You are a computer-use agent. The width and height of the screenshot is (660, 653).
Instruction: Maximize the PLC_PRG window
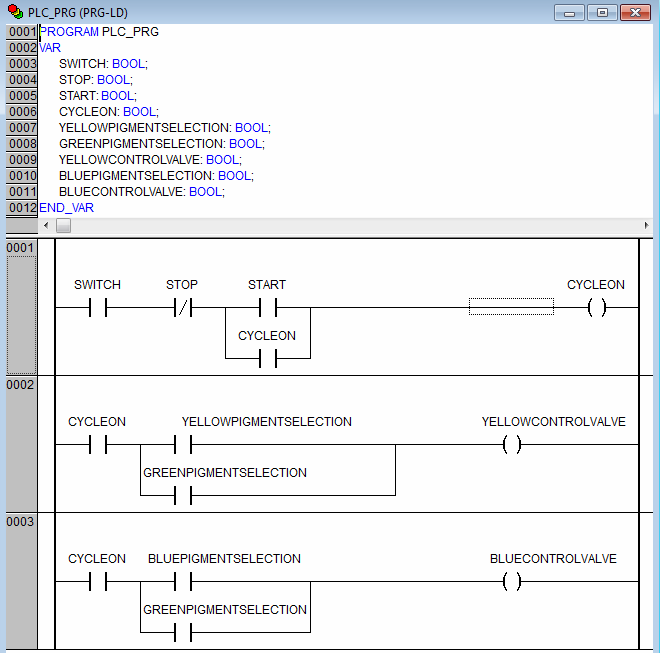pyautogui.click(x=602, y=13)
